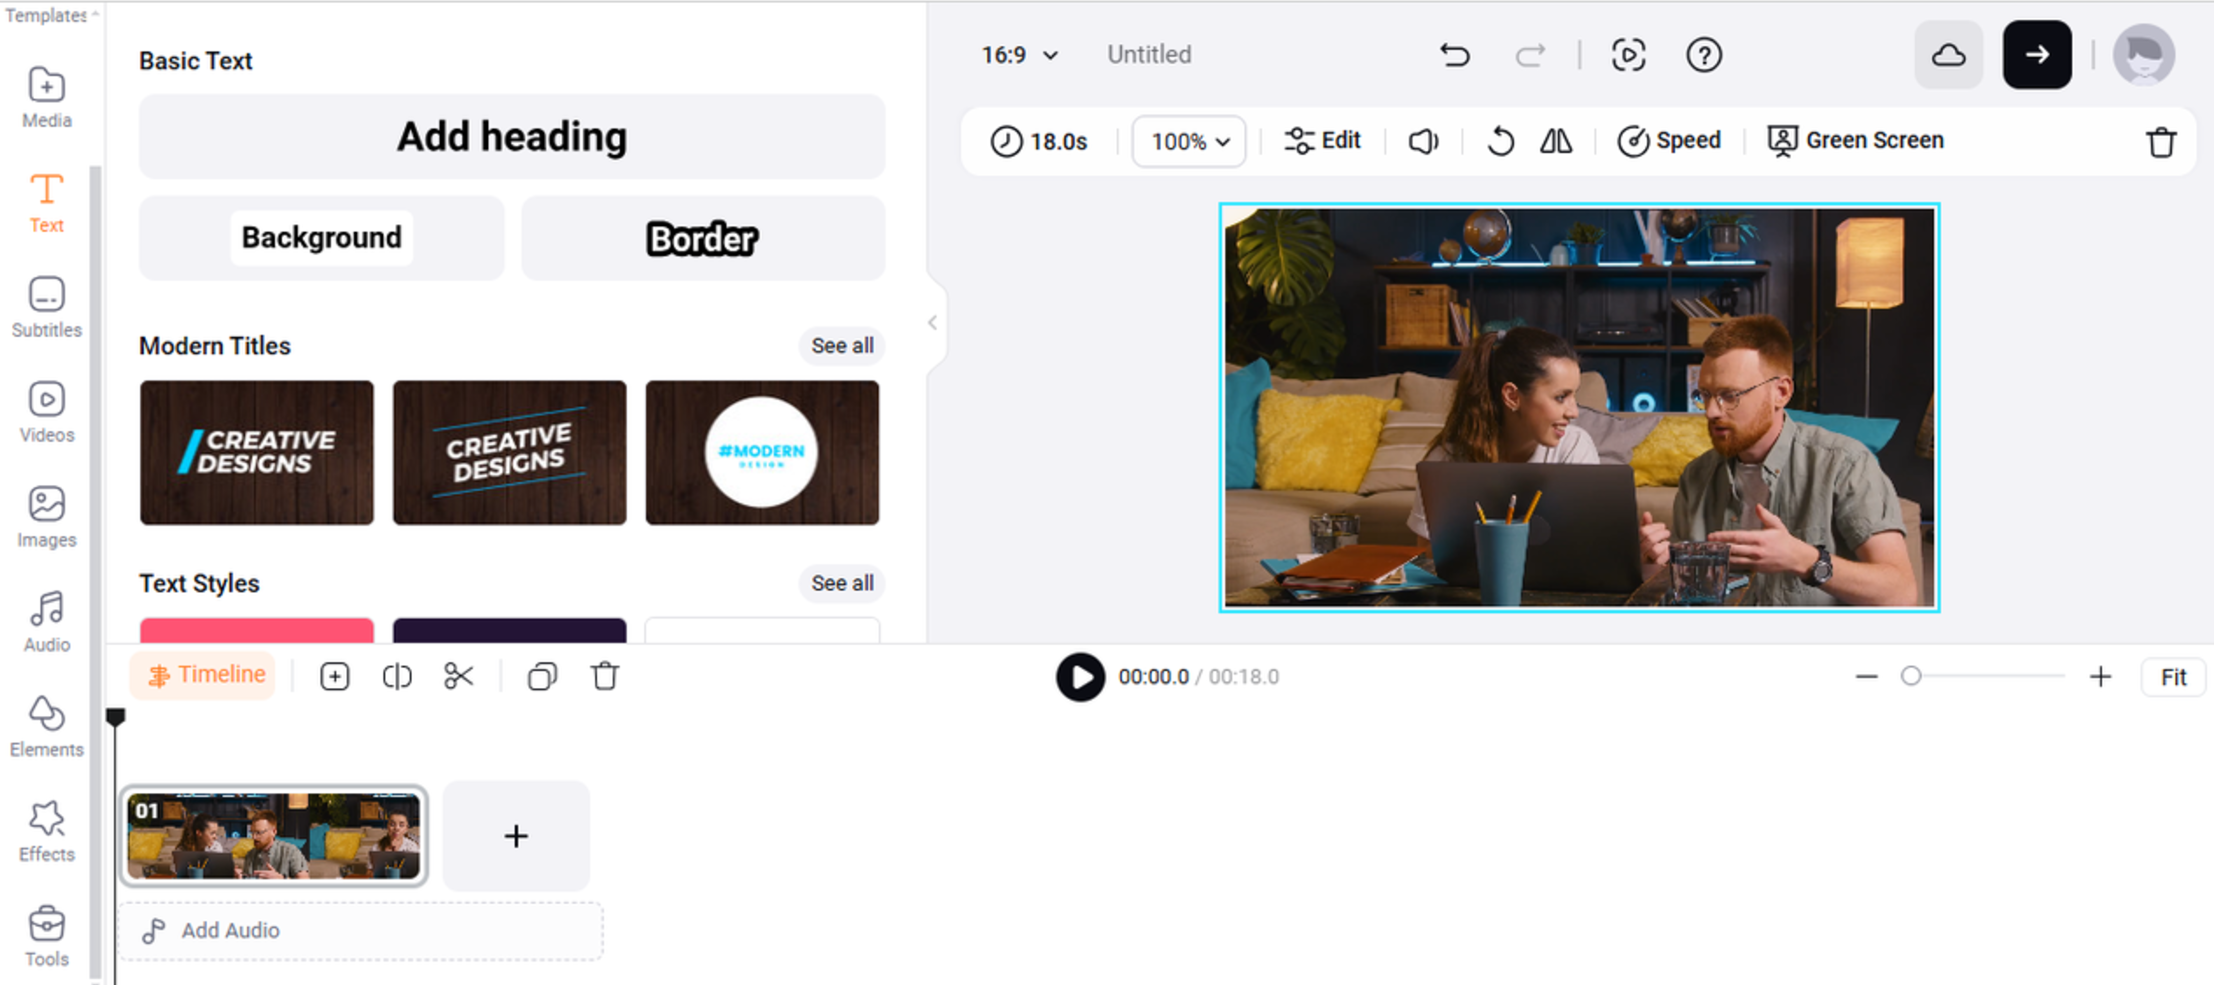Flip the video horizontally
Screen dimensions: 2214x985
click(1556, 142)
